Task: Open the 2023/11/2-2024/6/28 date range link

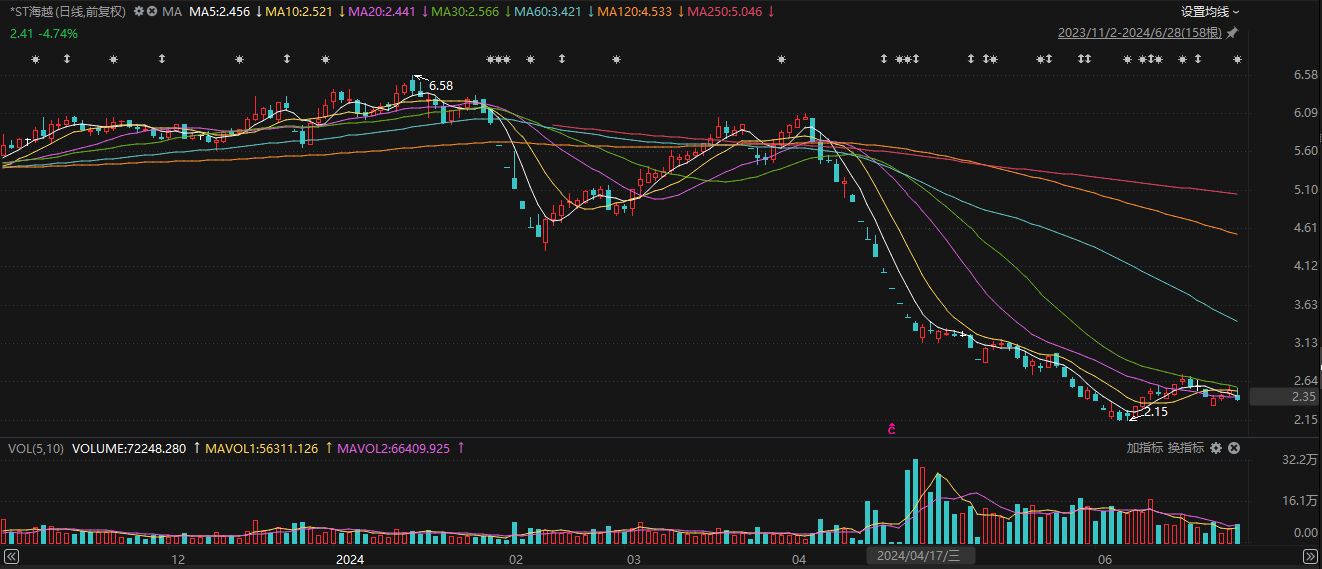Action: [x=1140, y=33]
